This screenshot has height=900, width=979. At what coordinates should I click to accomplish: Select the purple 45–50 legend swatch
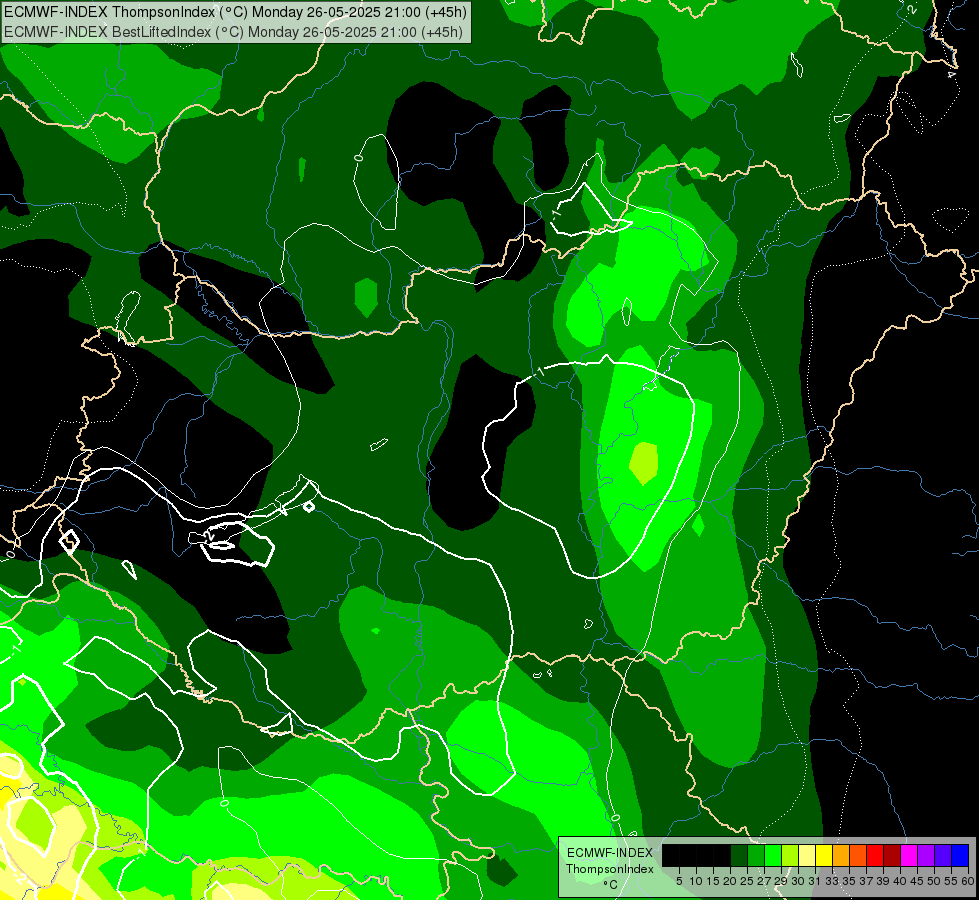(926, 855)
